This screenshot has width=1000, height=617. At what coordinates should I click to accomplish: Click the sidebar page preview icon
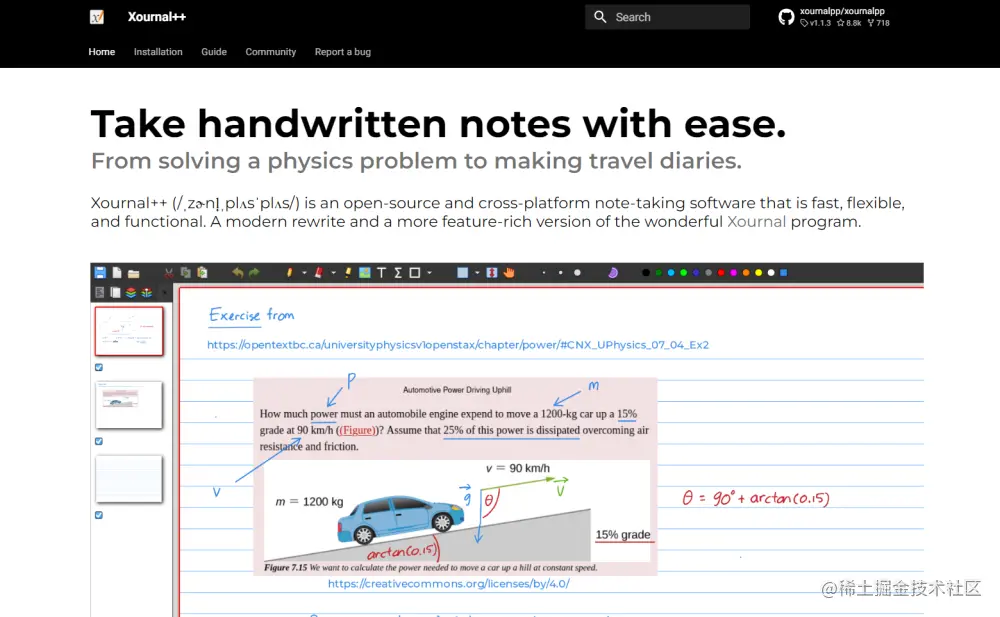click(x=99, y=292)
